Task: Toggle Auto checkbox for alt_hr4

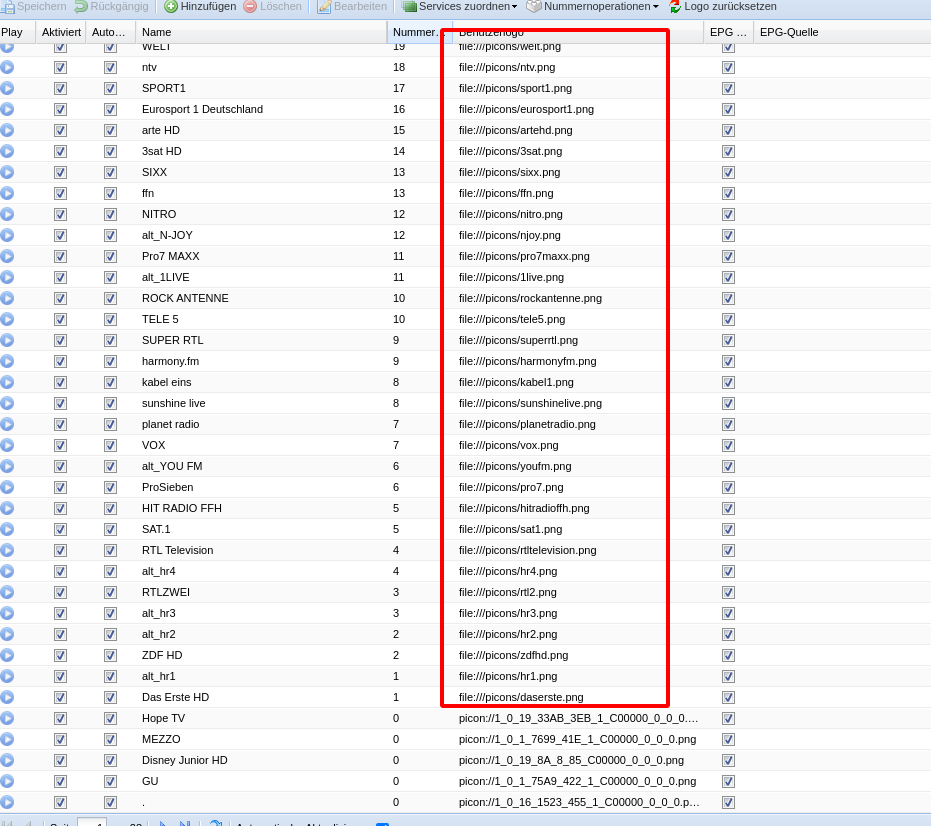Action: (110, 571)
